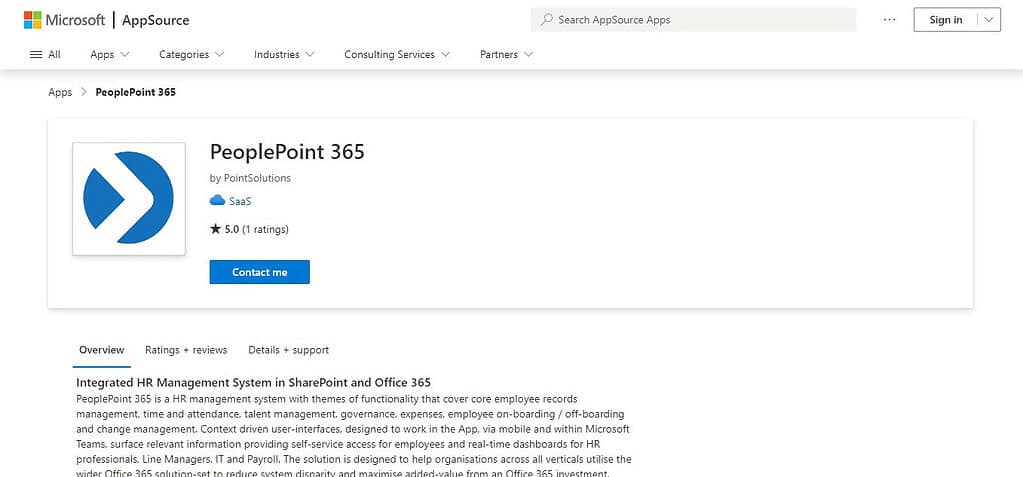This screenshot has height=477, width=1023.
Task: Expand the Sign in dropdown arrow
Action: pyautogui.click(x=989, y=20)
